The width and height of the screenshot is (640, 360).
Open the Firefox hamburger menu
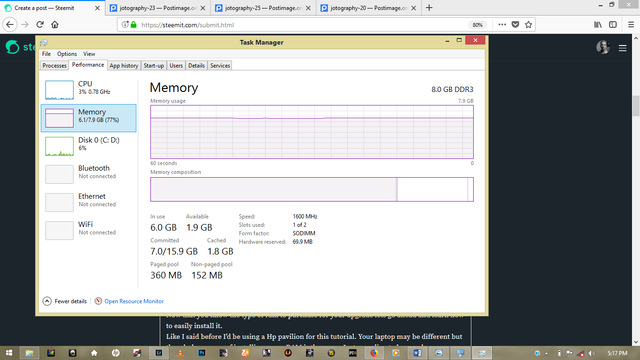[631, 24]
